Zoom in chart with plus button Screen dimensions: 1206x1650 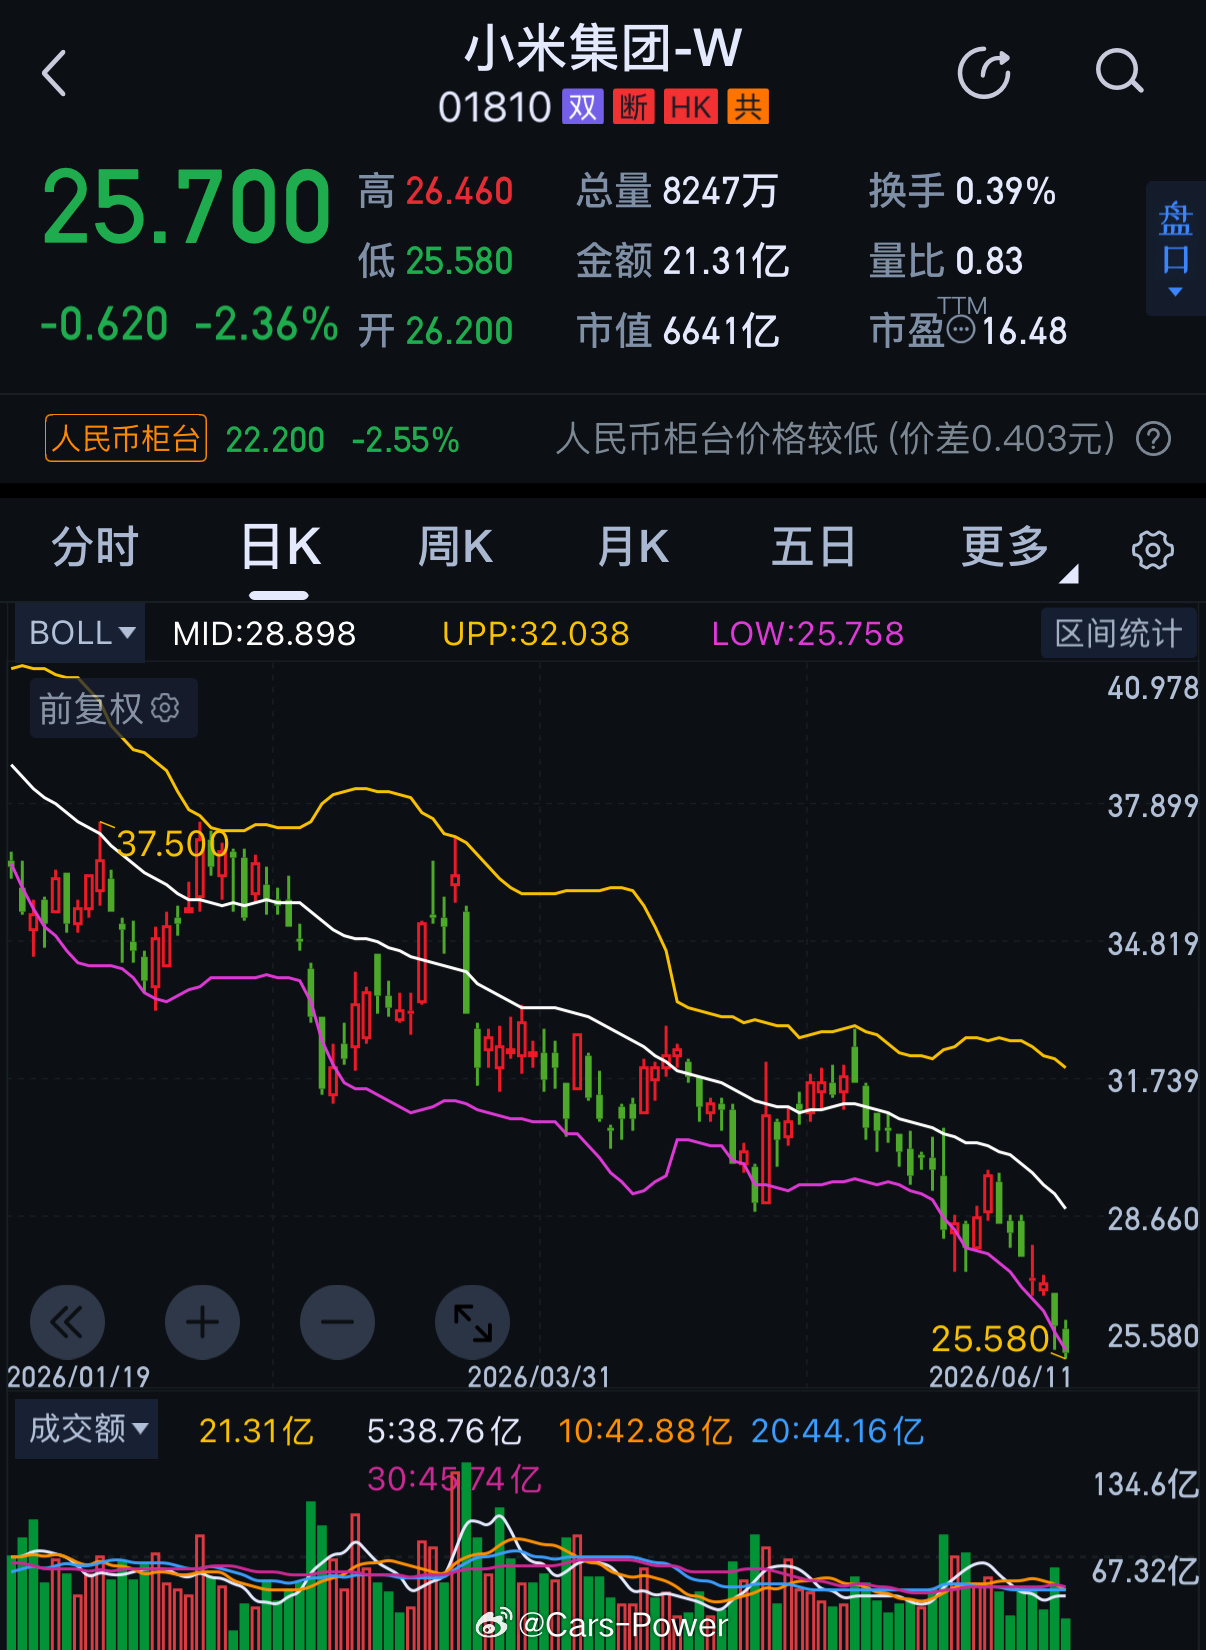point(202,1322)
